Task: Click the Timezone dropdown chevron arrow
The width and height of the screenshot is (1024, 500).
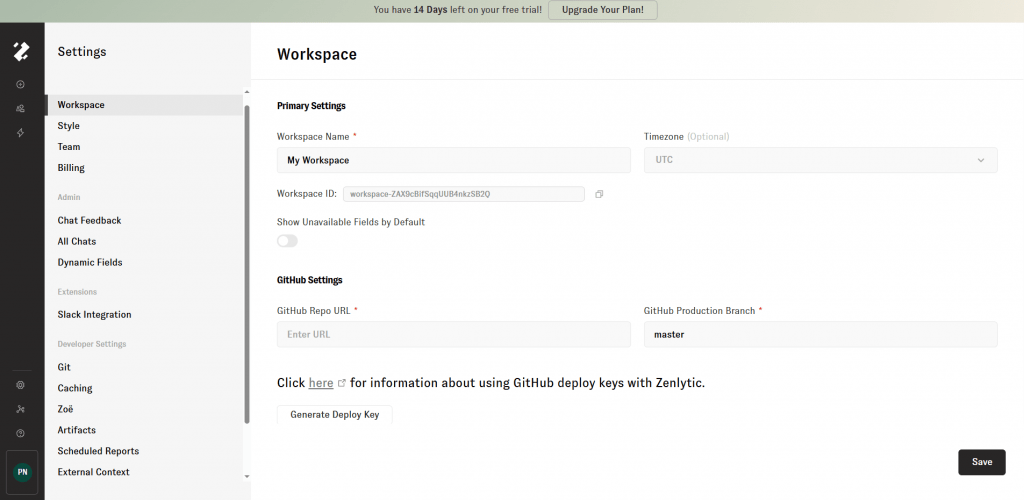Action: point(981,161)
